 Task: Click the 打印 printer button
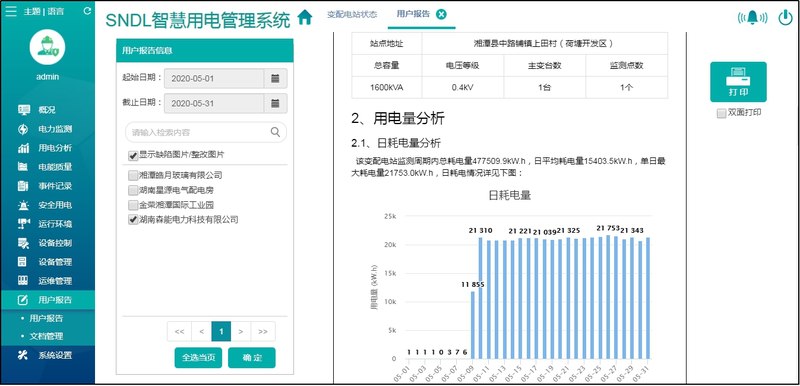pyautogui.click(x=738, y=82)
